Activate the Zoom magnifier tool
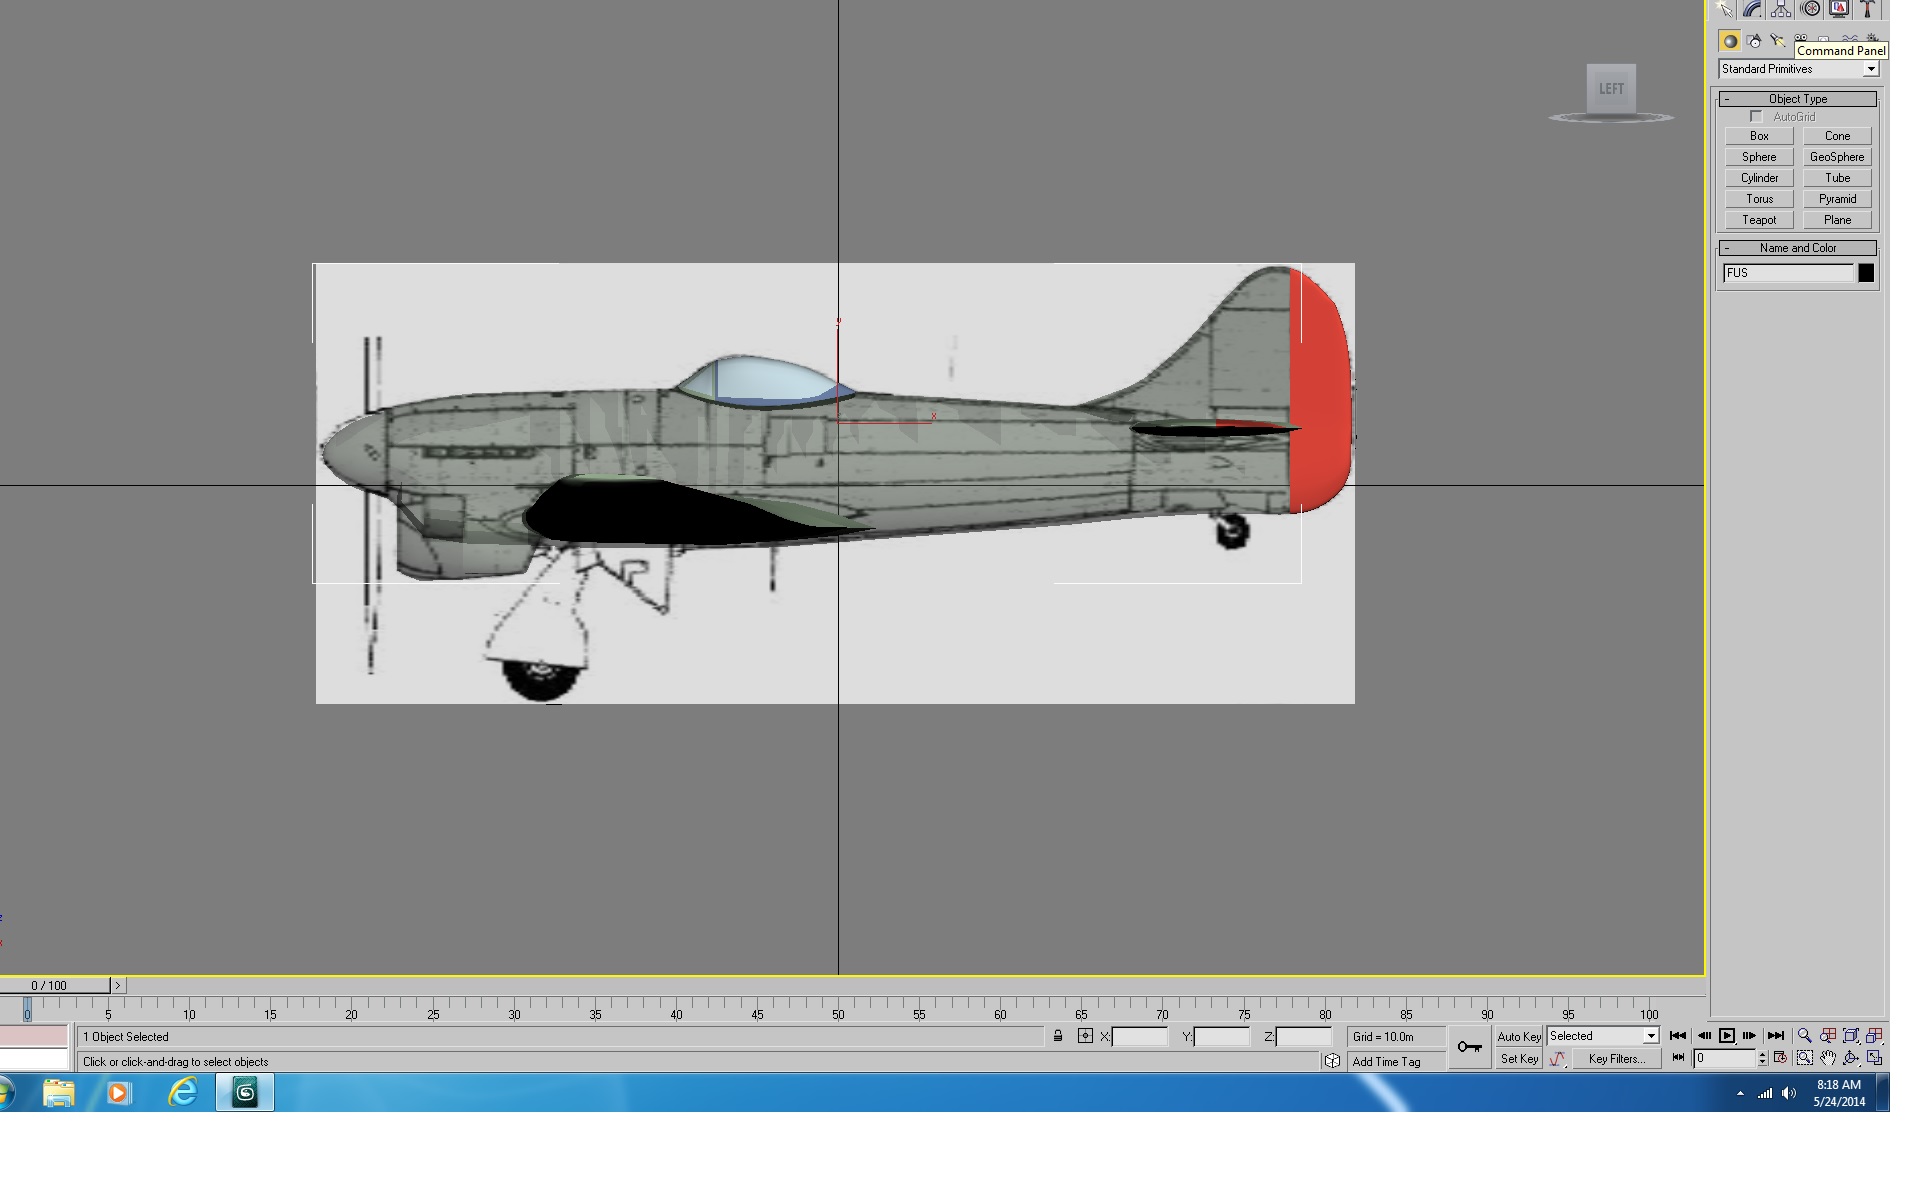Viewport: 1920px width, 1200px height. click(x=1804, y=1036)
